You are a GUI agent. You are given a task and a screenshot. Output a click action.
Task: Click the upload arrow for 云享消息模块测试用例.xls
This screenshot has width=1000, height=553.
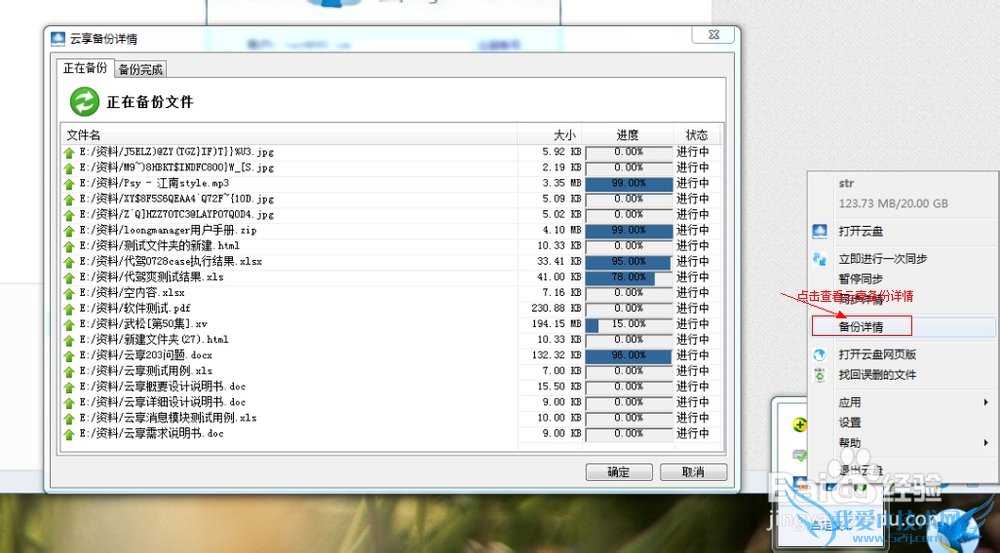[x=69, y=418]
